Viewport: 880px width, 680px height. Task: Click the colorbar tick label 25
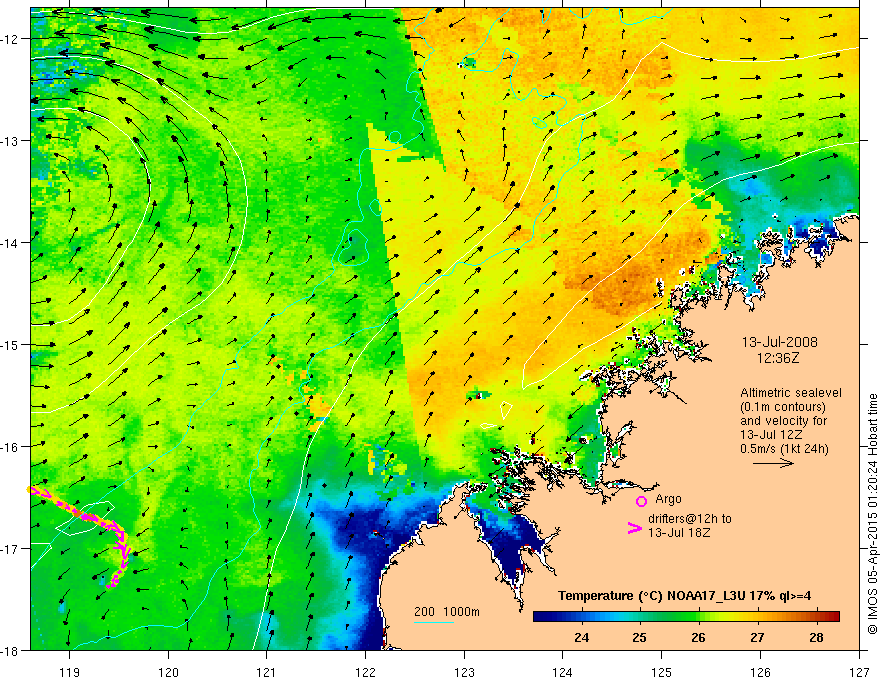[x=640, y=637]
